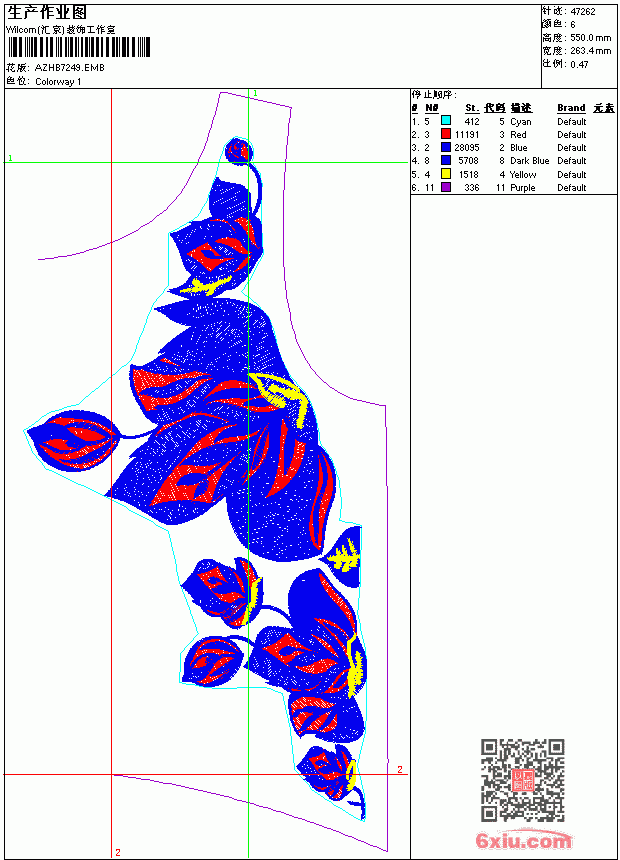Click the Brand column header
Image resolution: width=620 pixels, height=860 pixels.
click(x=571, y=108)
